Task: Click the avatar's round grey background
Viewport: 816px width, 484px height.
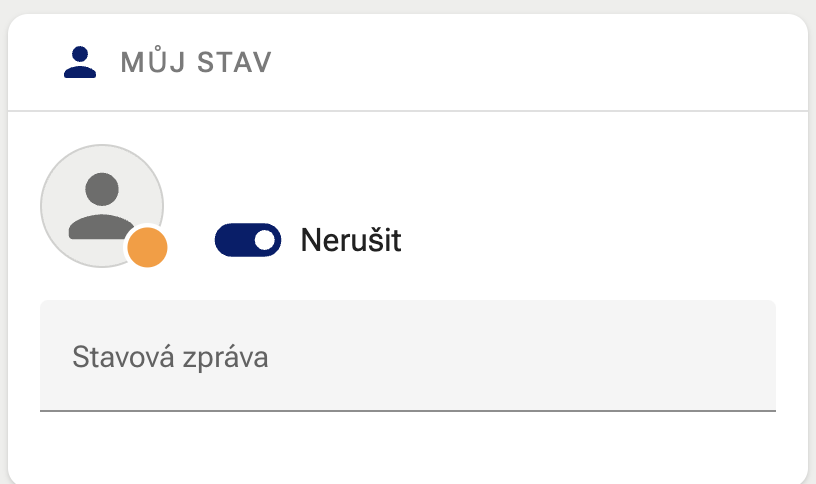Action: 62,180
